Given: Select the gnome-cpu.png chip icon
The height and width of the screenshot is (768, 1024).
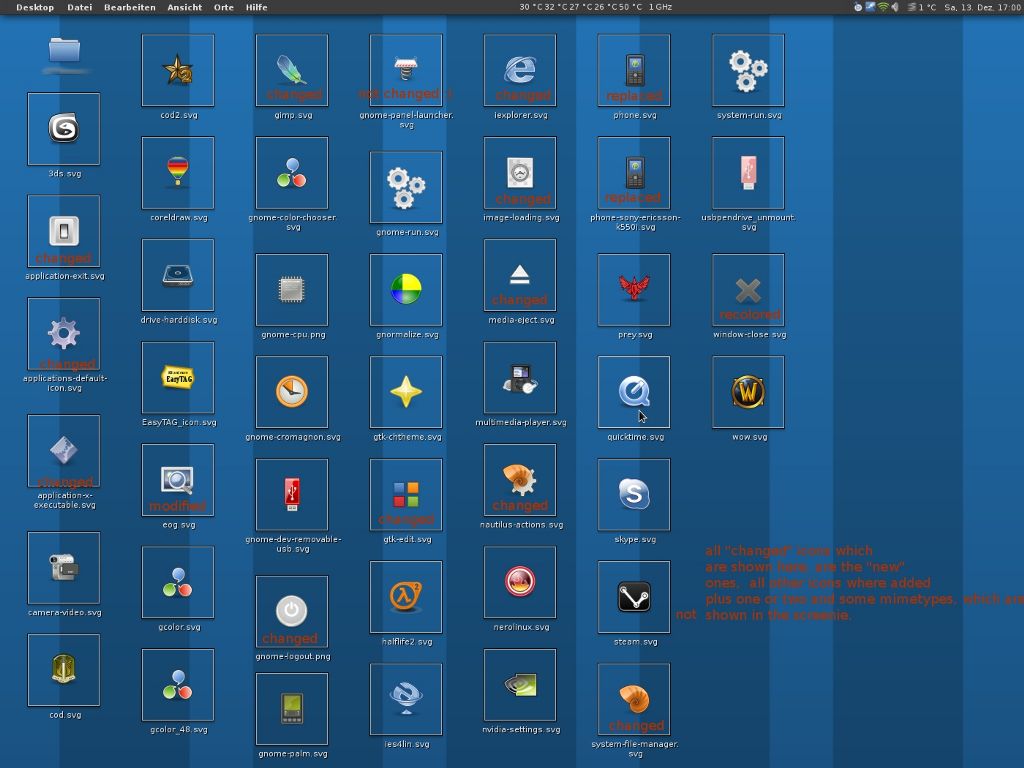Looking at the screenshot, I should [292, 290].
